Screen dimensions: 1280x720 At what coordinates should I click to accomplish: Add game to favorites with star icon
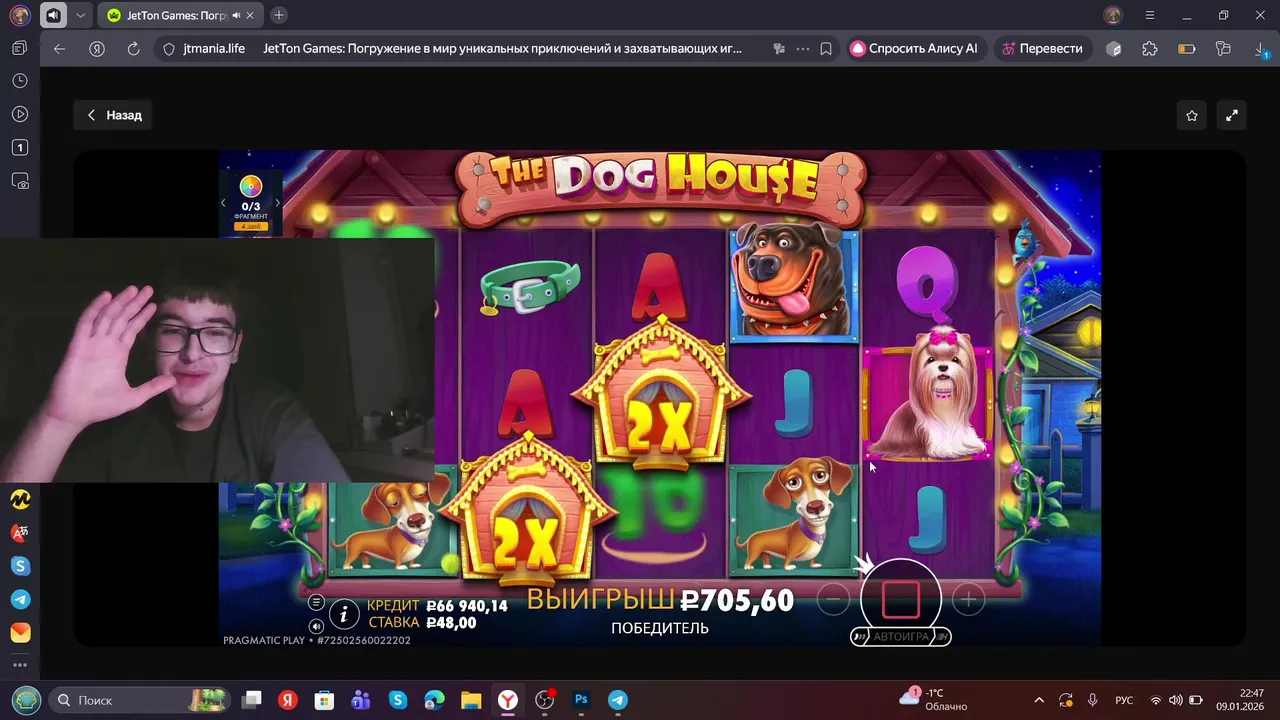tap(1192, 115)
